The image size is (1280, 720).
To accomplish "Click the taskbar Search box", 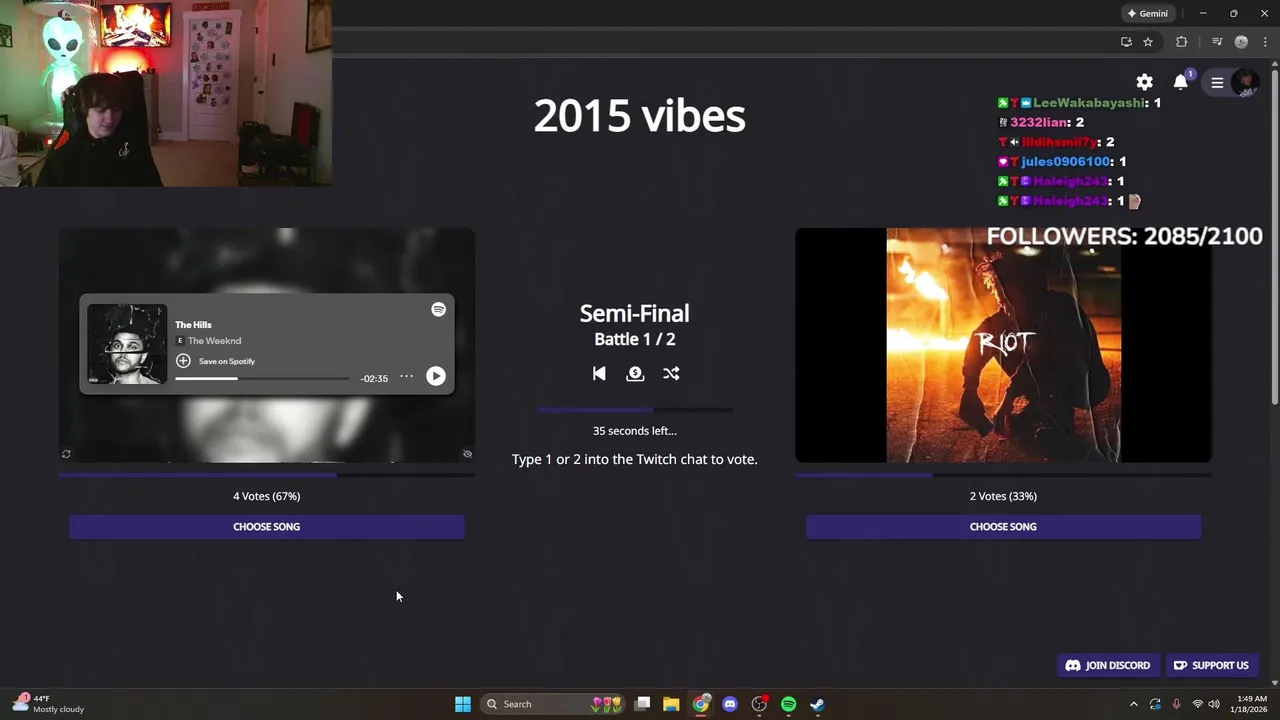I will [x=552, y=704].
